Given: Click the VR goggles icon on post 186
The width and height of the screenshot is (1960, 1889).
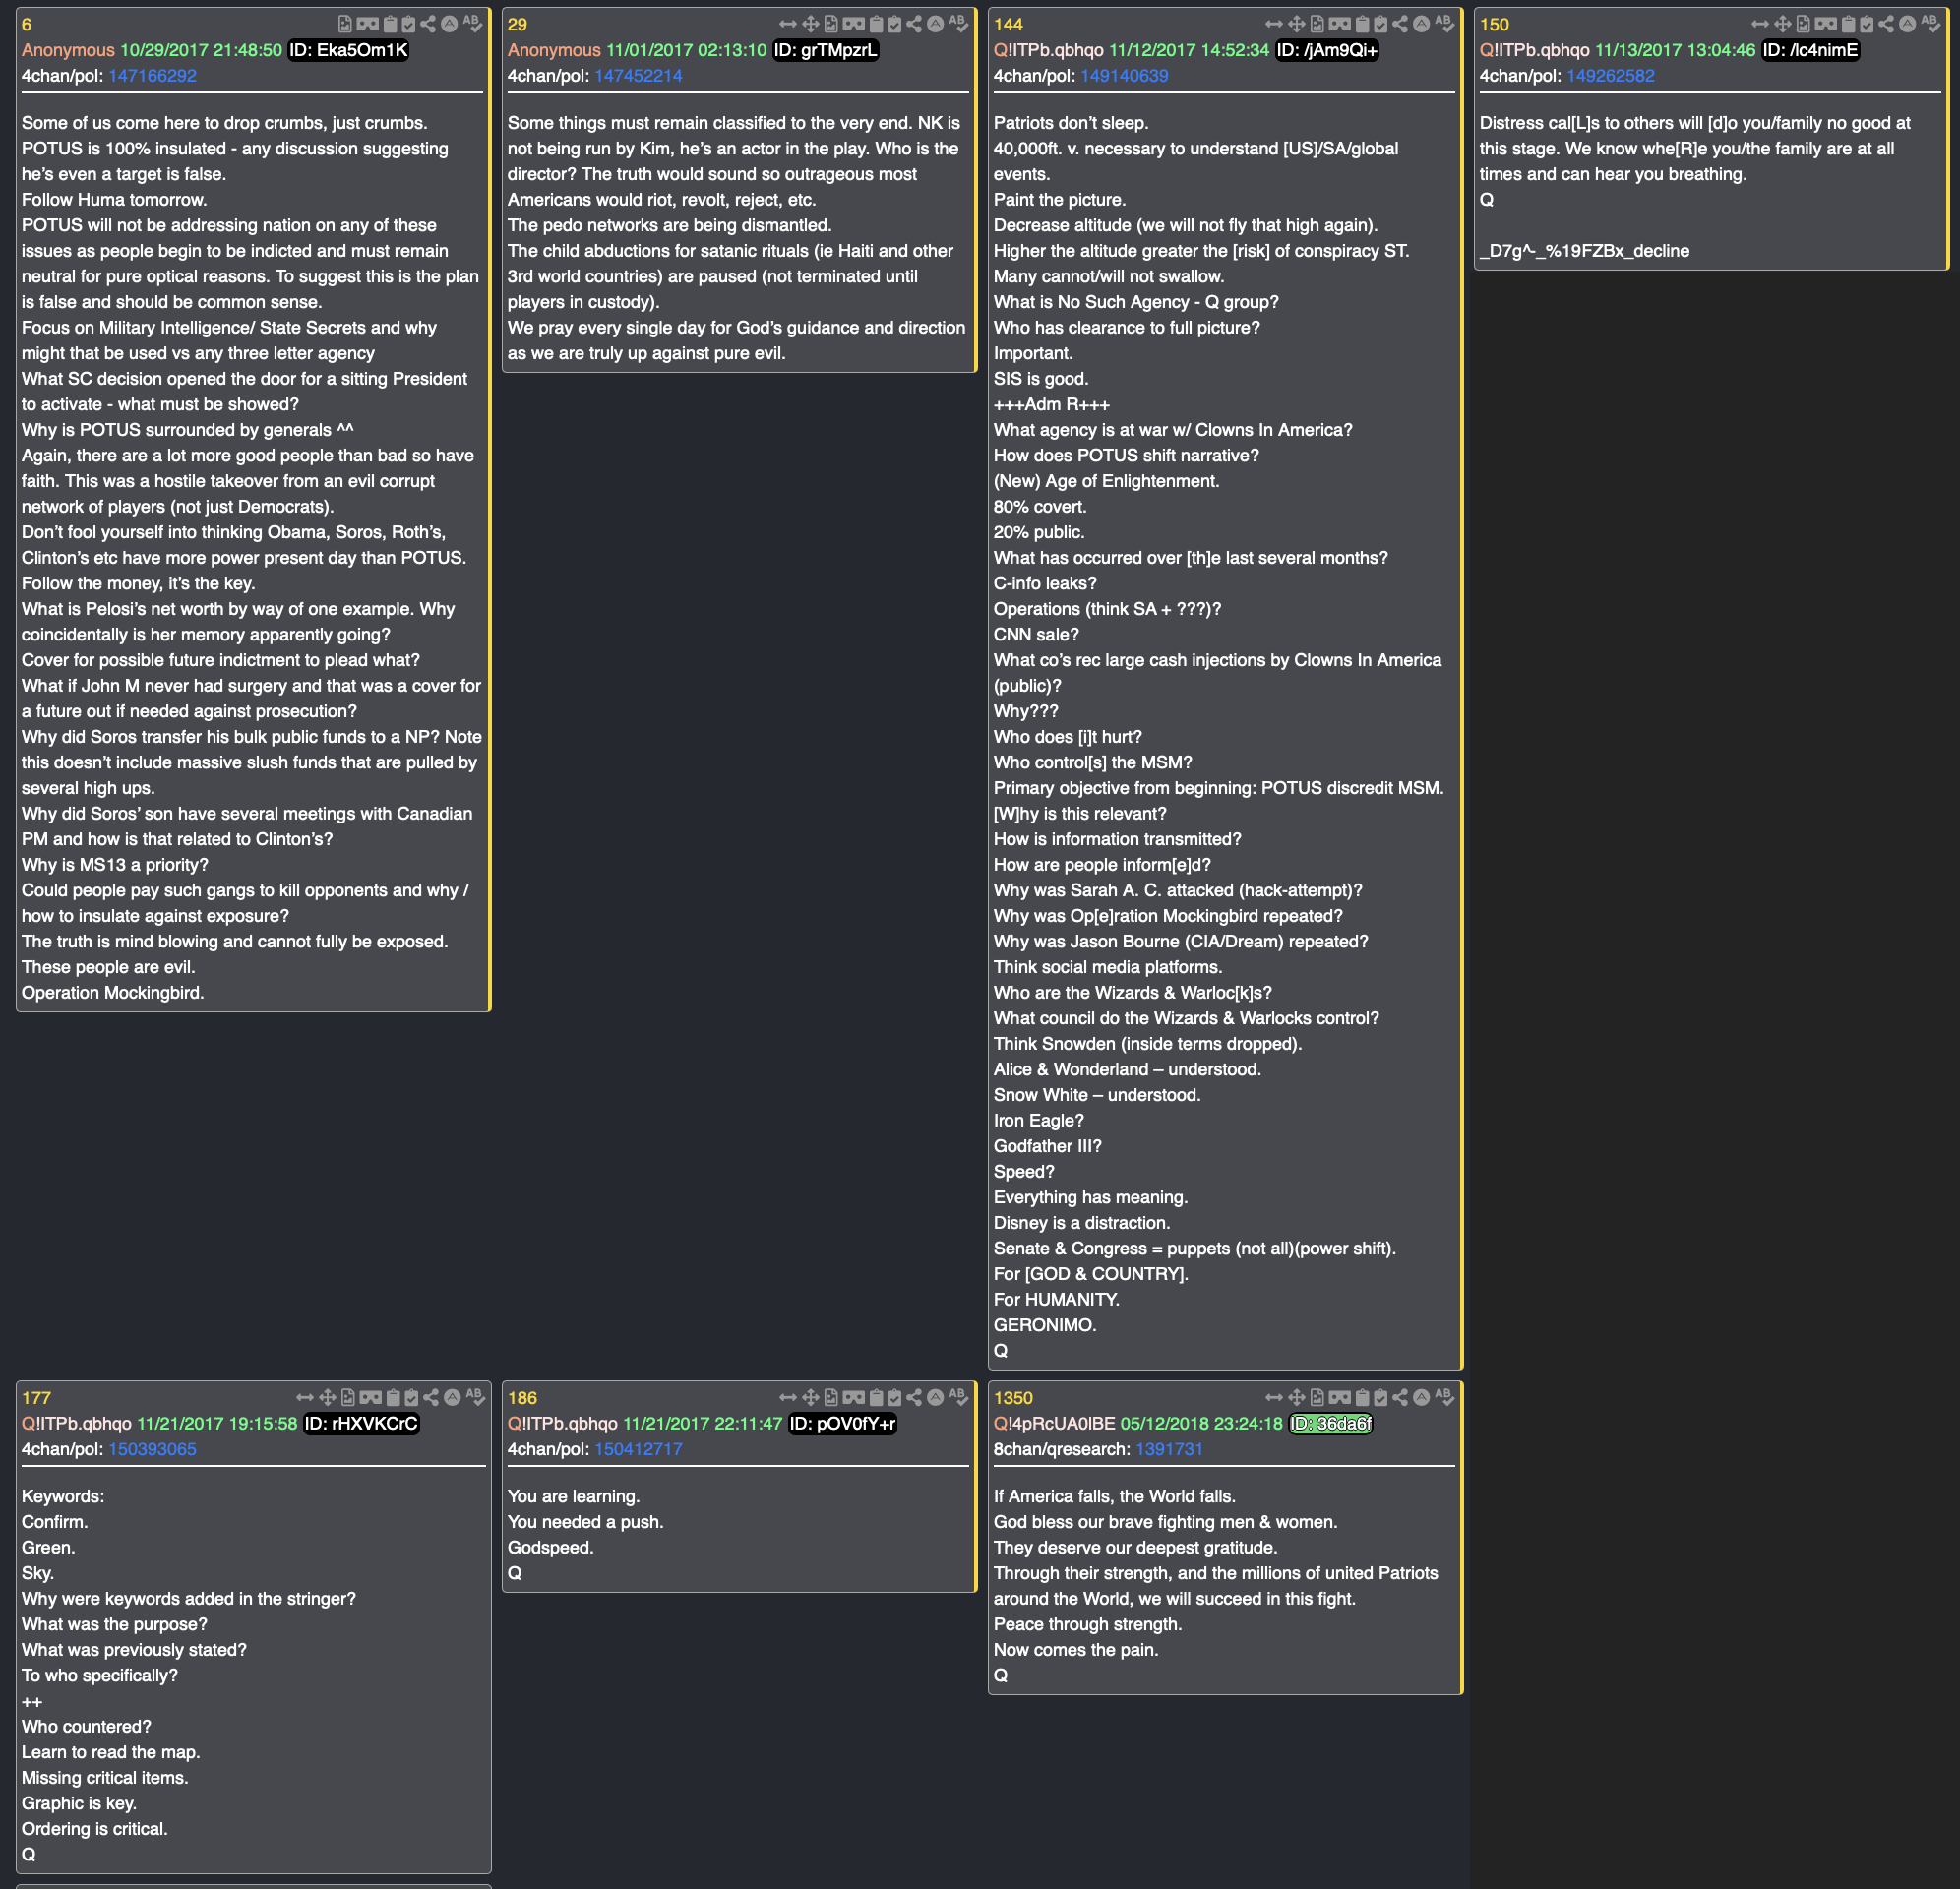Looking at the screenshot, I should tap(854, 1397).
